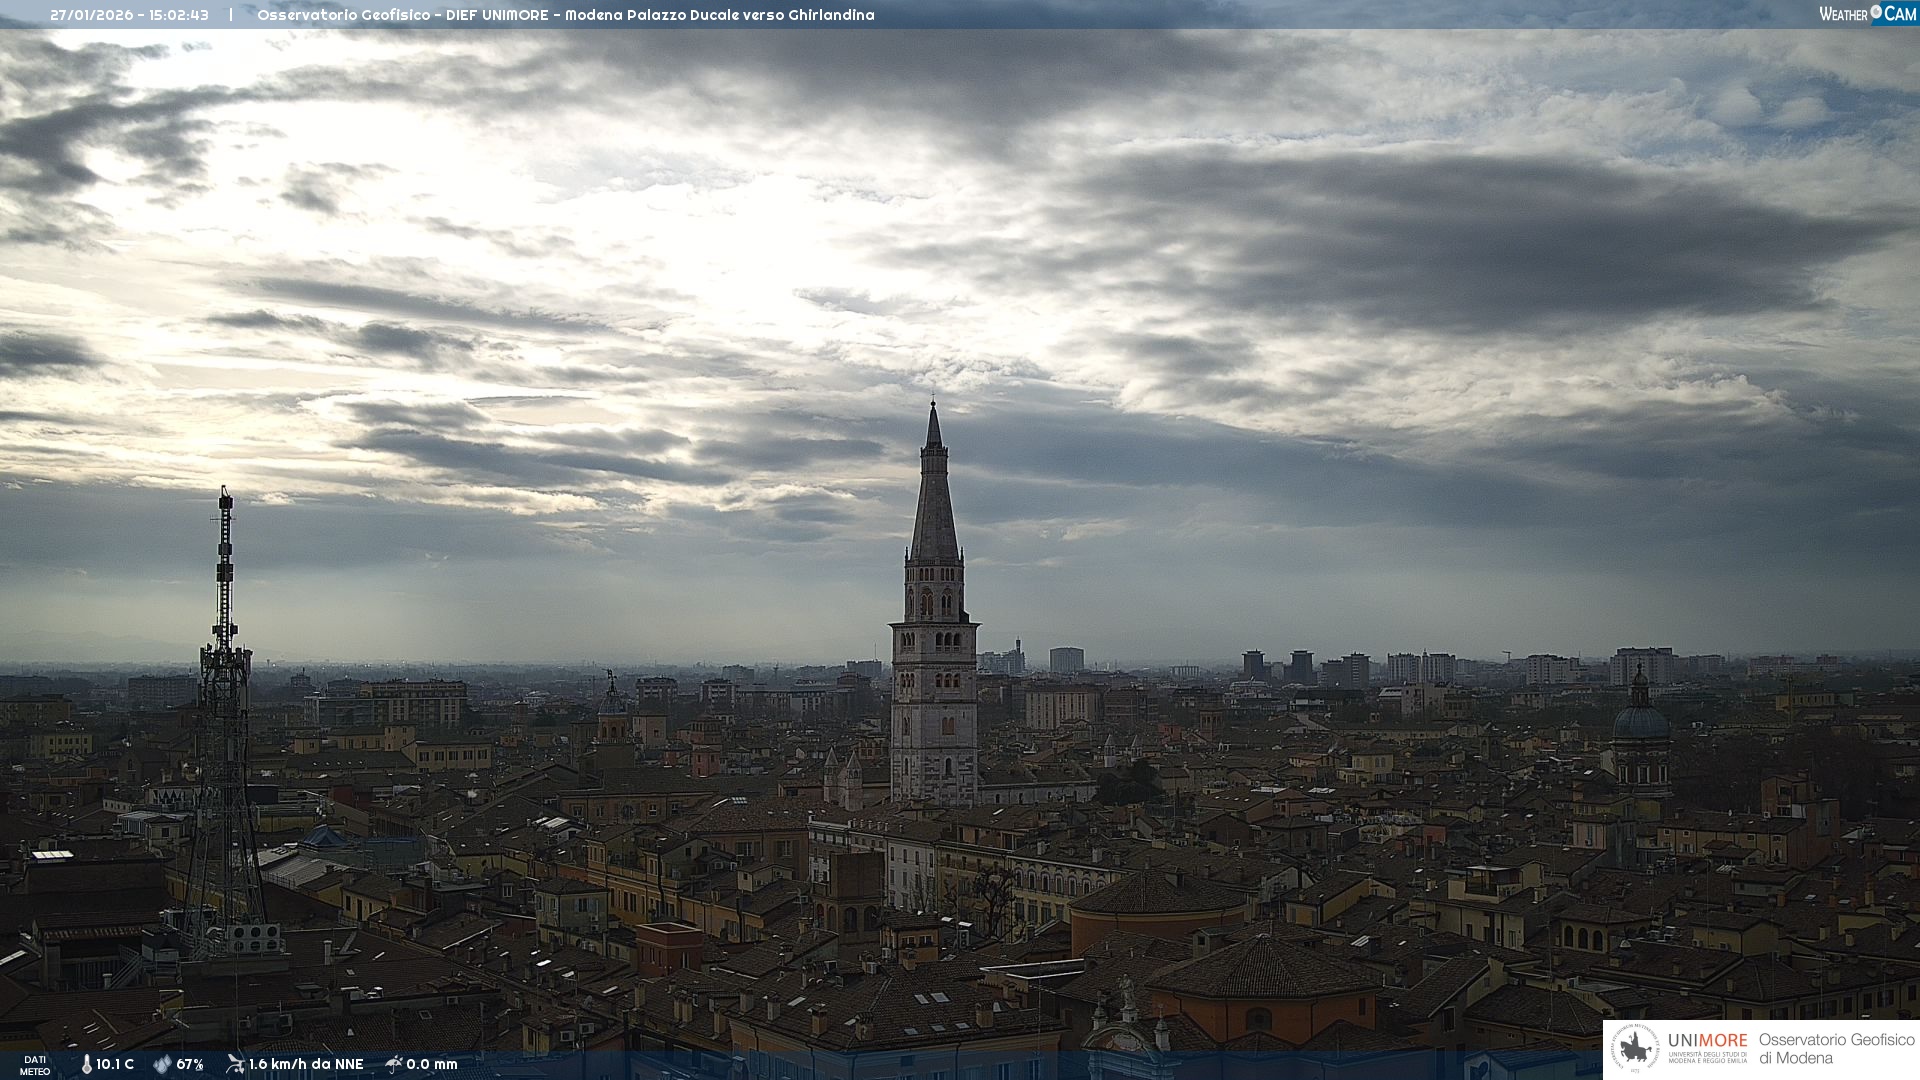Click the rain umbrella precipitation icon
The image size is (1920, 1080).
tap(394, 1064)
